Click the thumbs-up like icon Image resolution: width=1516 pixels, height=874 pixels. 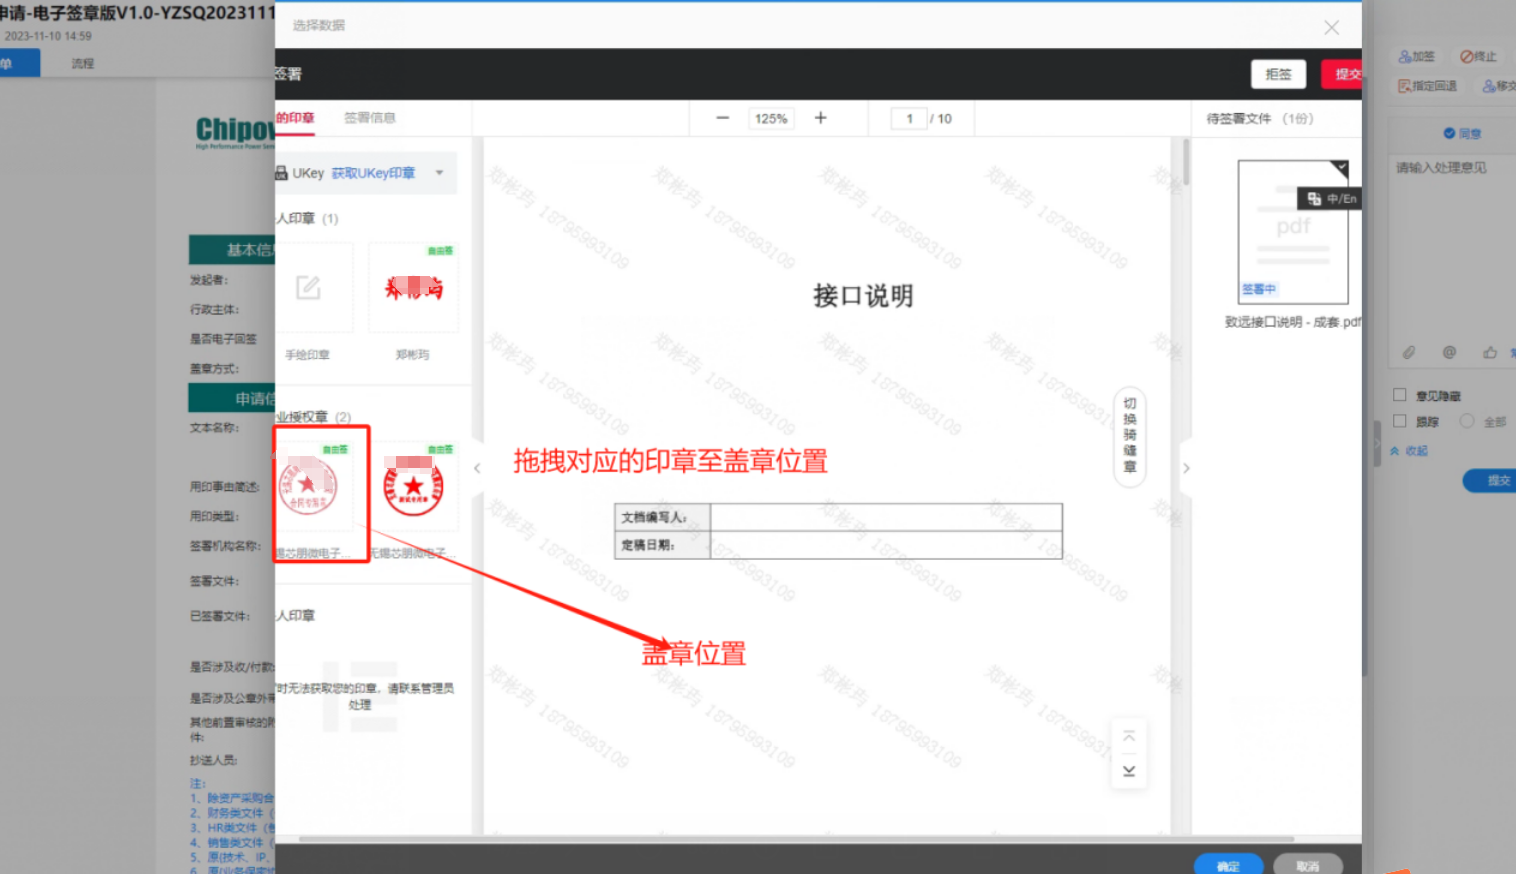(x=1490, y=352)
